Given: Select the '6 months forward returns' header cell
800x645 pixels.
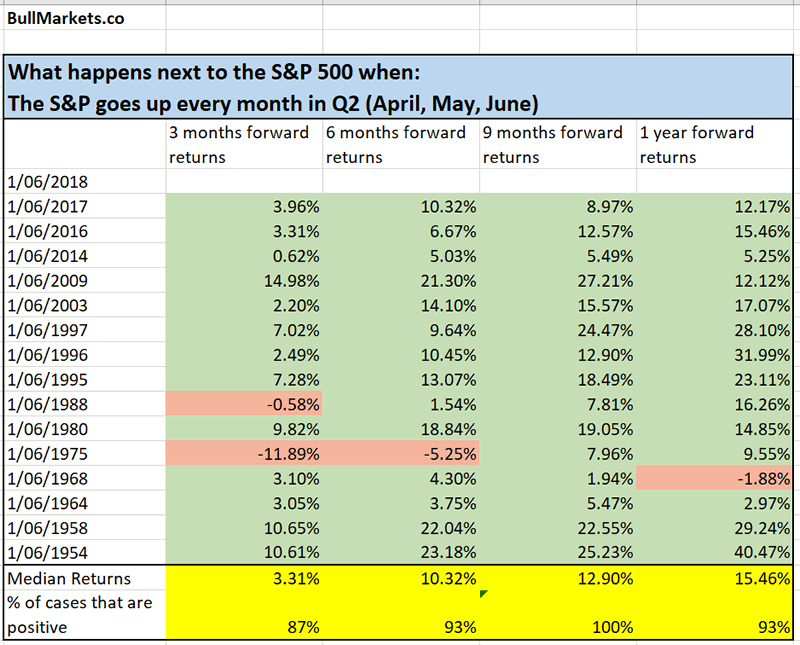Looking at the screenshot, I should [398, 144].
